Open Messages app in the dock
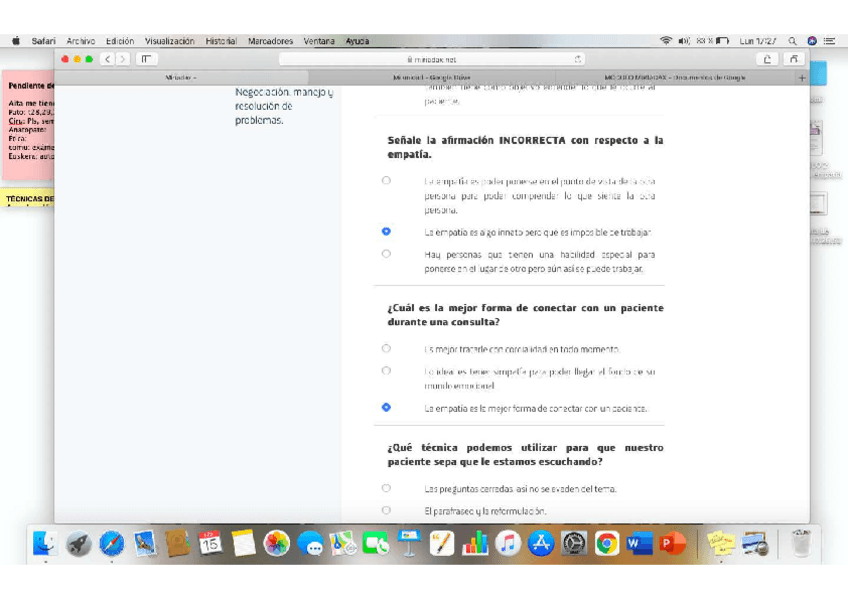Image resolution: width=848 pixels, height=599 pixels. tap(310, 543)
